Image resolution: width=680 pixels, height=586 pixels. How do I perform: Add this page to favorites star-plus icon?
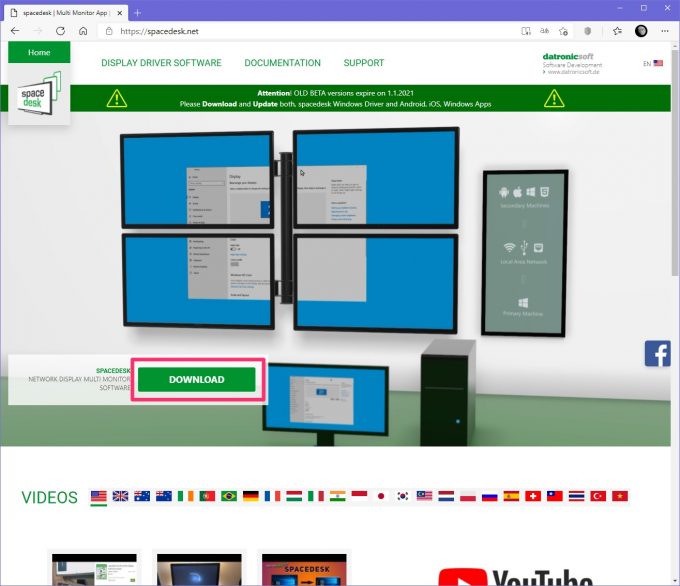click(563, 31)
